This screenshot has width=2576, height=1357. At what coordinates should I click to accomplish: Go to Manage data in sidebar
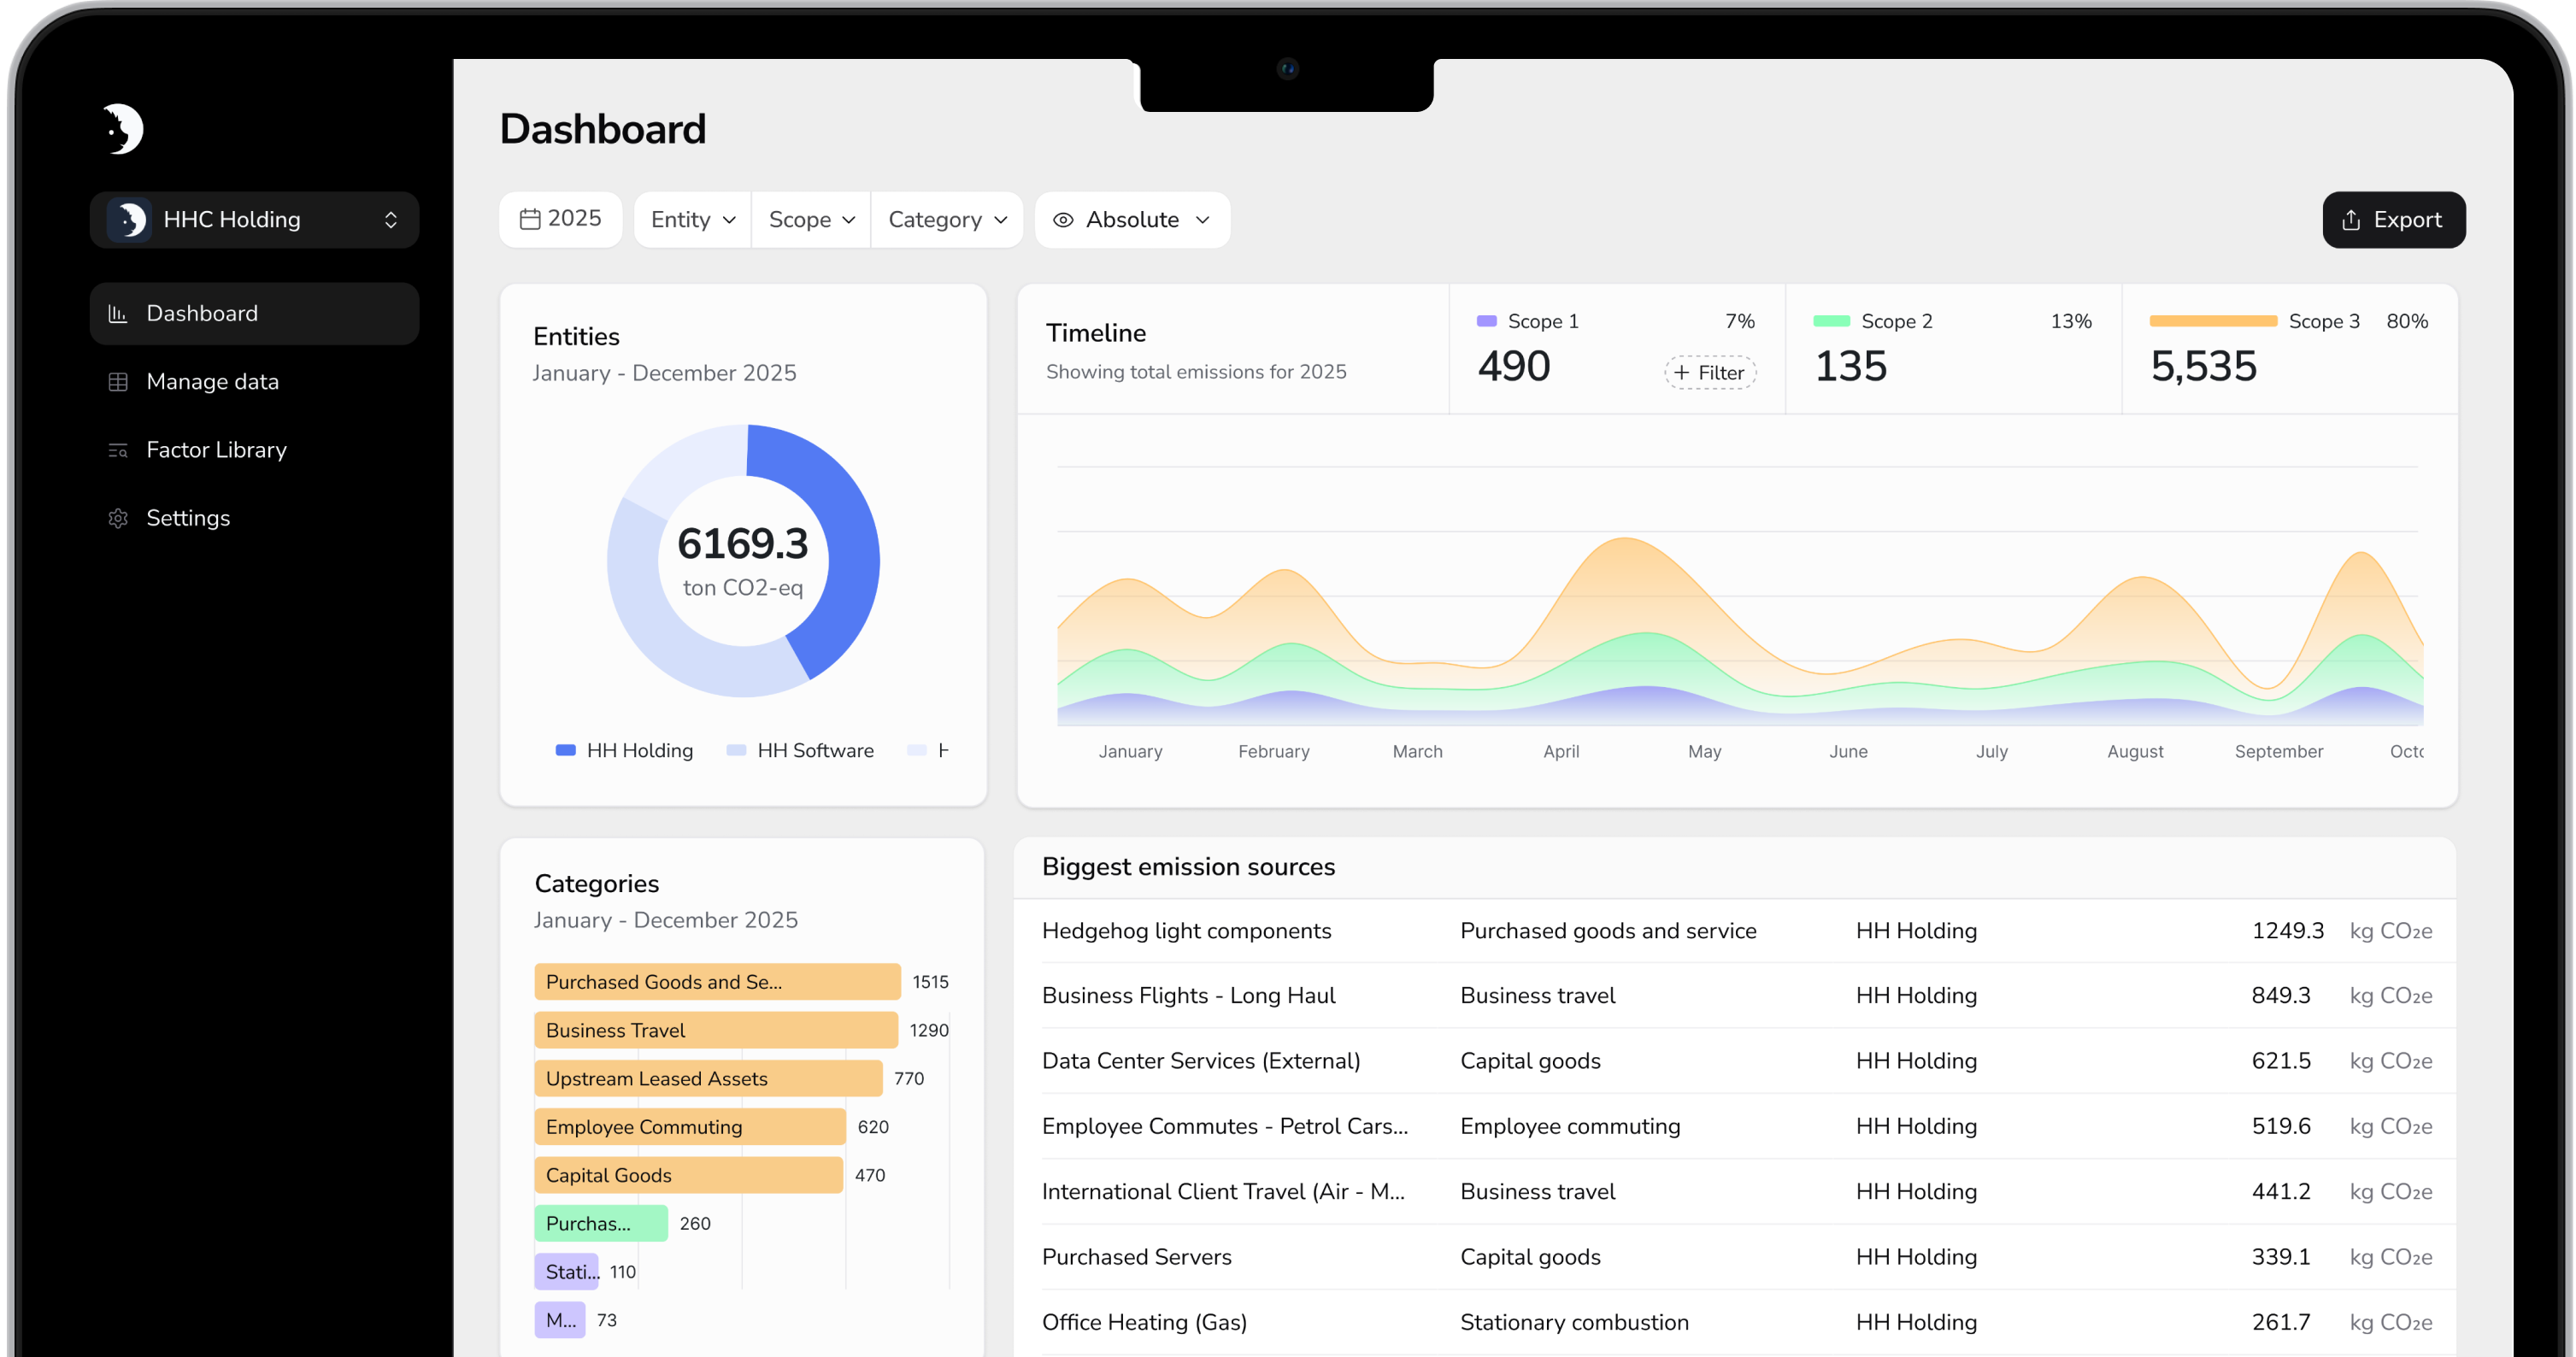[x=212, y=382]
